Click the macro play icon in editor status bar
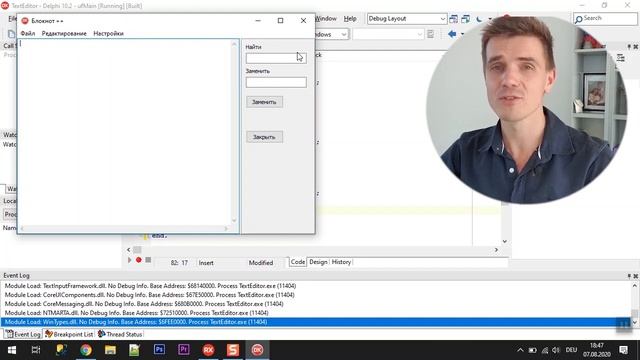Image resolution: width=640 pixels, height=360 pixels. [x=129, y=260]
